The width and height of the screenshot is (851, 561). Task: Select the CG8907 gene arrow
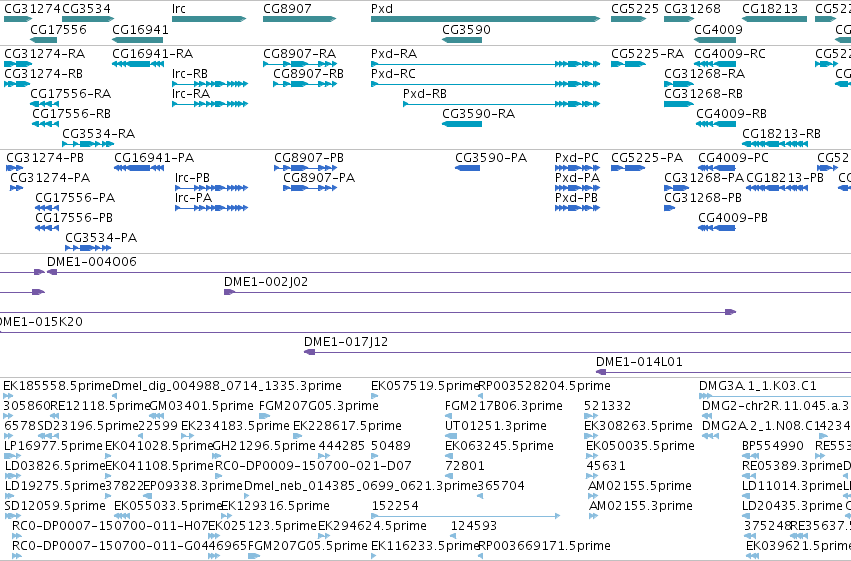tap(300, 19)
